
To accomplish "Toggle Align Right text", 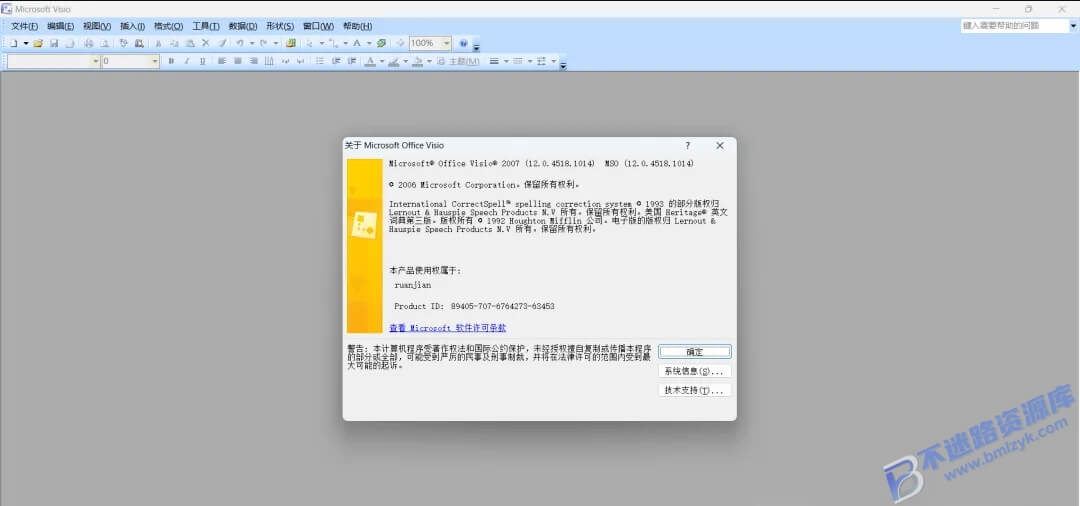I will [x=254, y=61].
